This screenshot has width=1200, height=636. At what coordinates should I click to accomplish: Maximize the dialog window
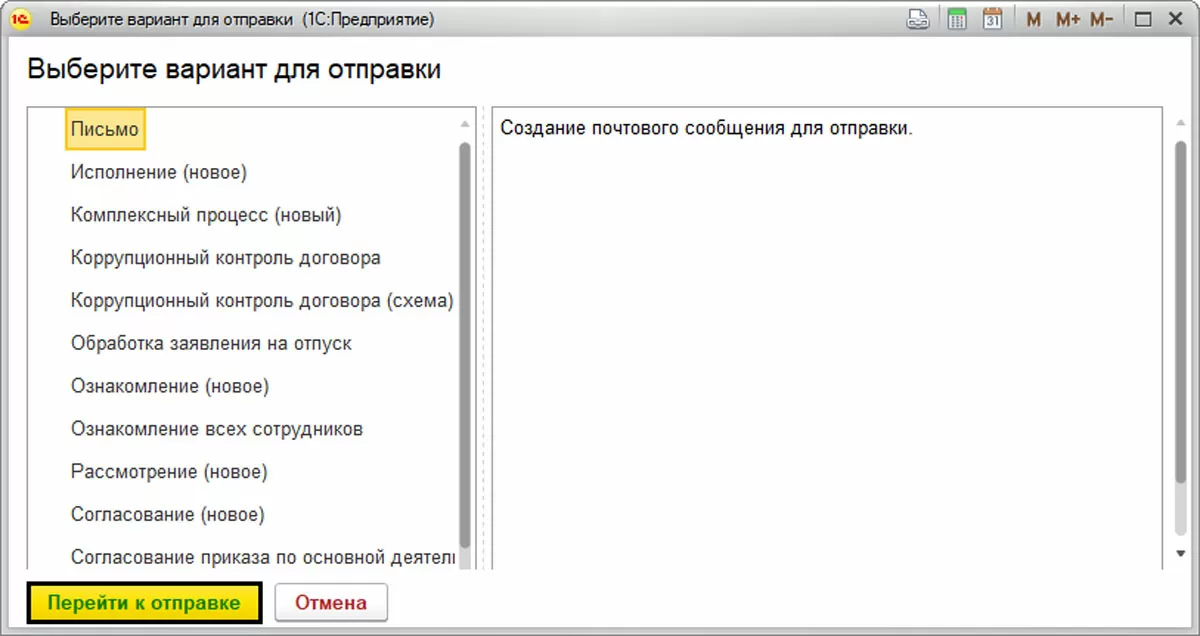1144,20
